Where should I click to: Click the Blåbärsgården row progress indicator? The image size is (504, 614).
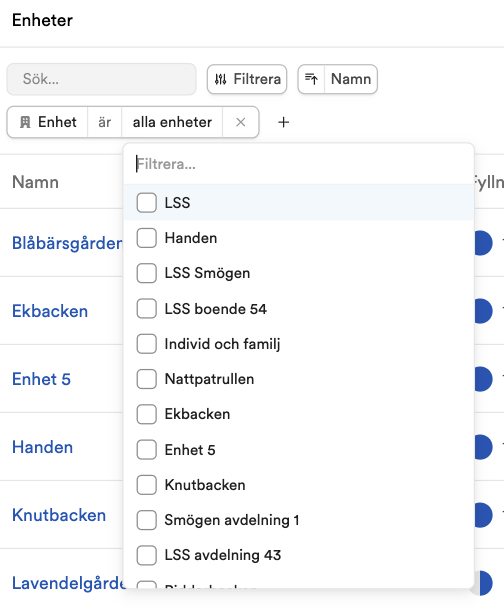pos(483,243)
